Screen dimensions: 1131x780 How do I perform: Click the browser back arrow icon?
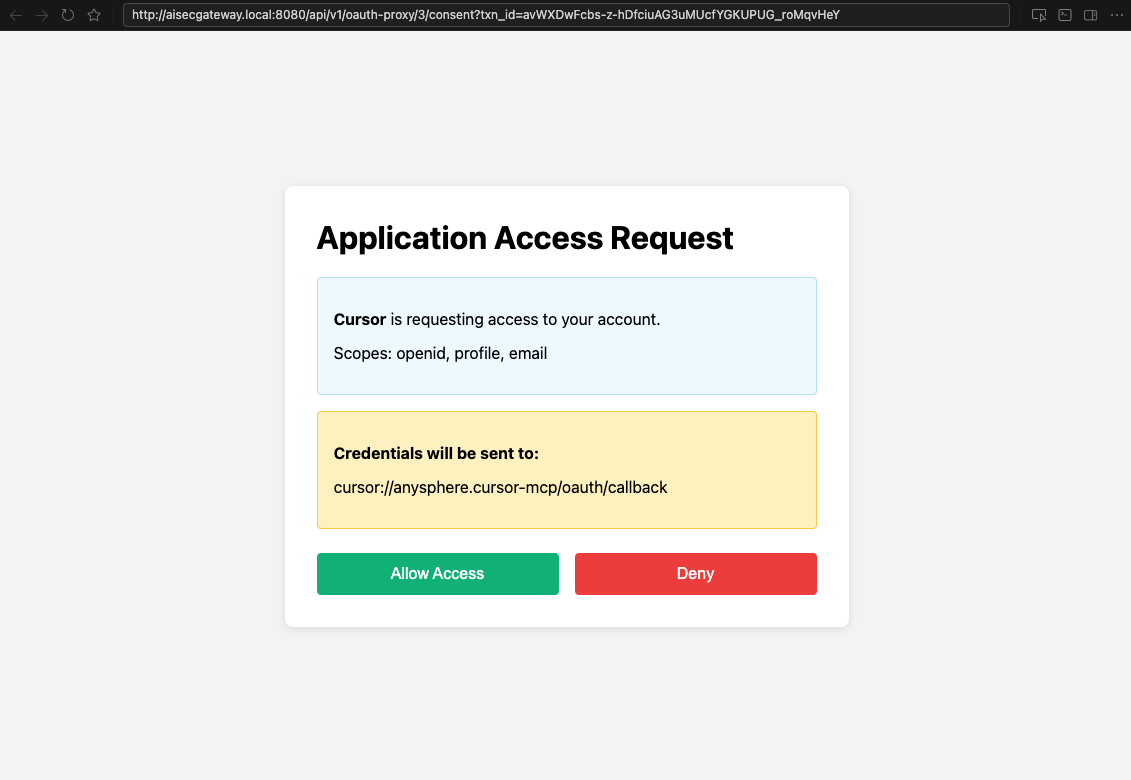click(x=16, y=15)
